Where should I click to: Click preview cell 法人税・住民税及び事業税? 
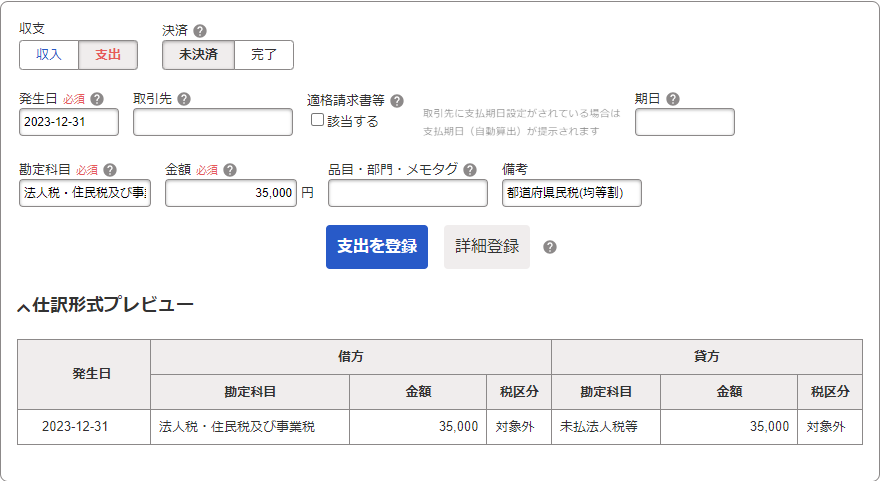[x=250, y=427]
